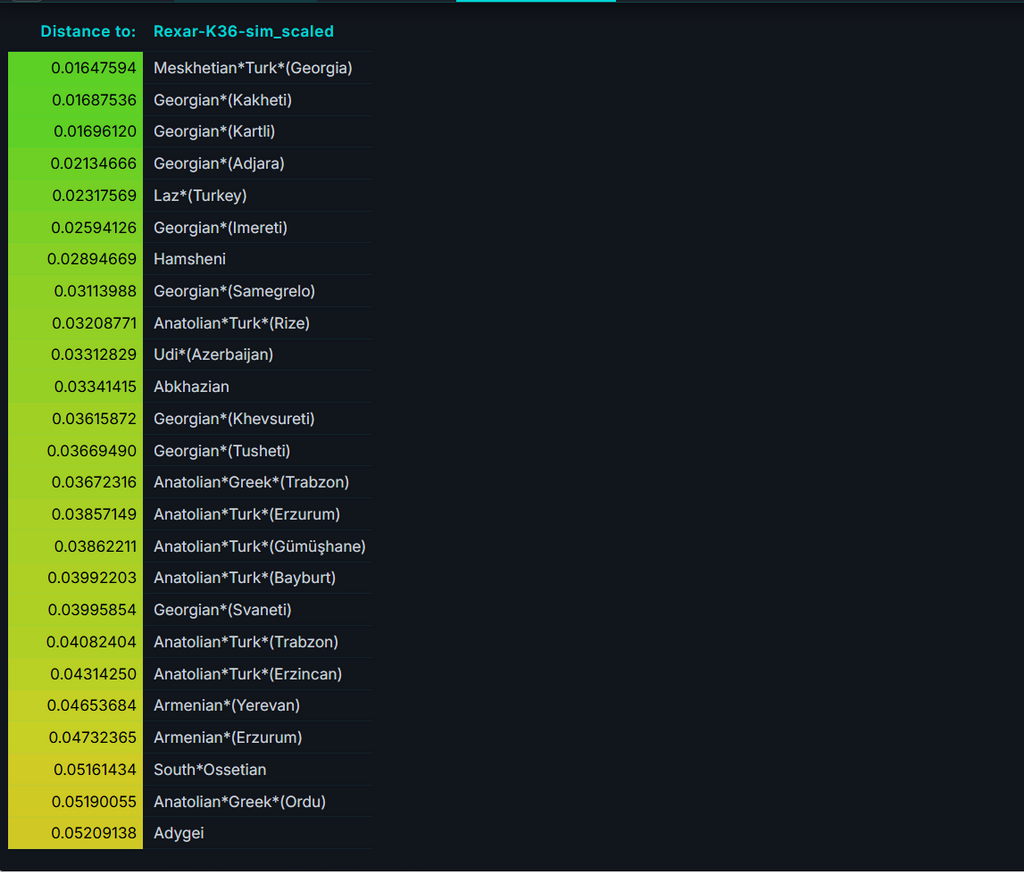Click the distance value 0.02894669
The image size is (1024, 872).
(91, 259)
